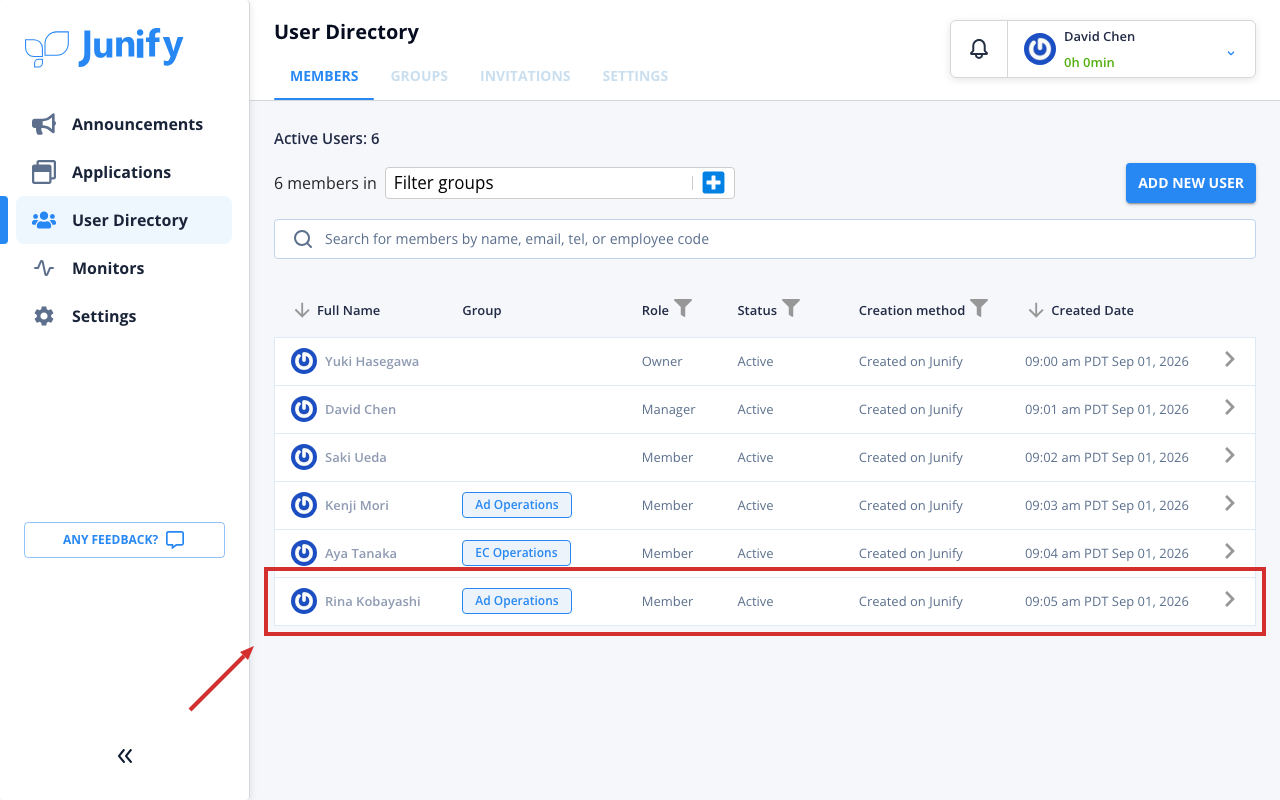Viewport: 1280px width, 800px height.
Task: Click the Applications window icon
Action: tap(44, 172)
